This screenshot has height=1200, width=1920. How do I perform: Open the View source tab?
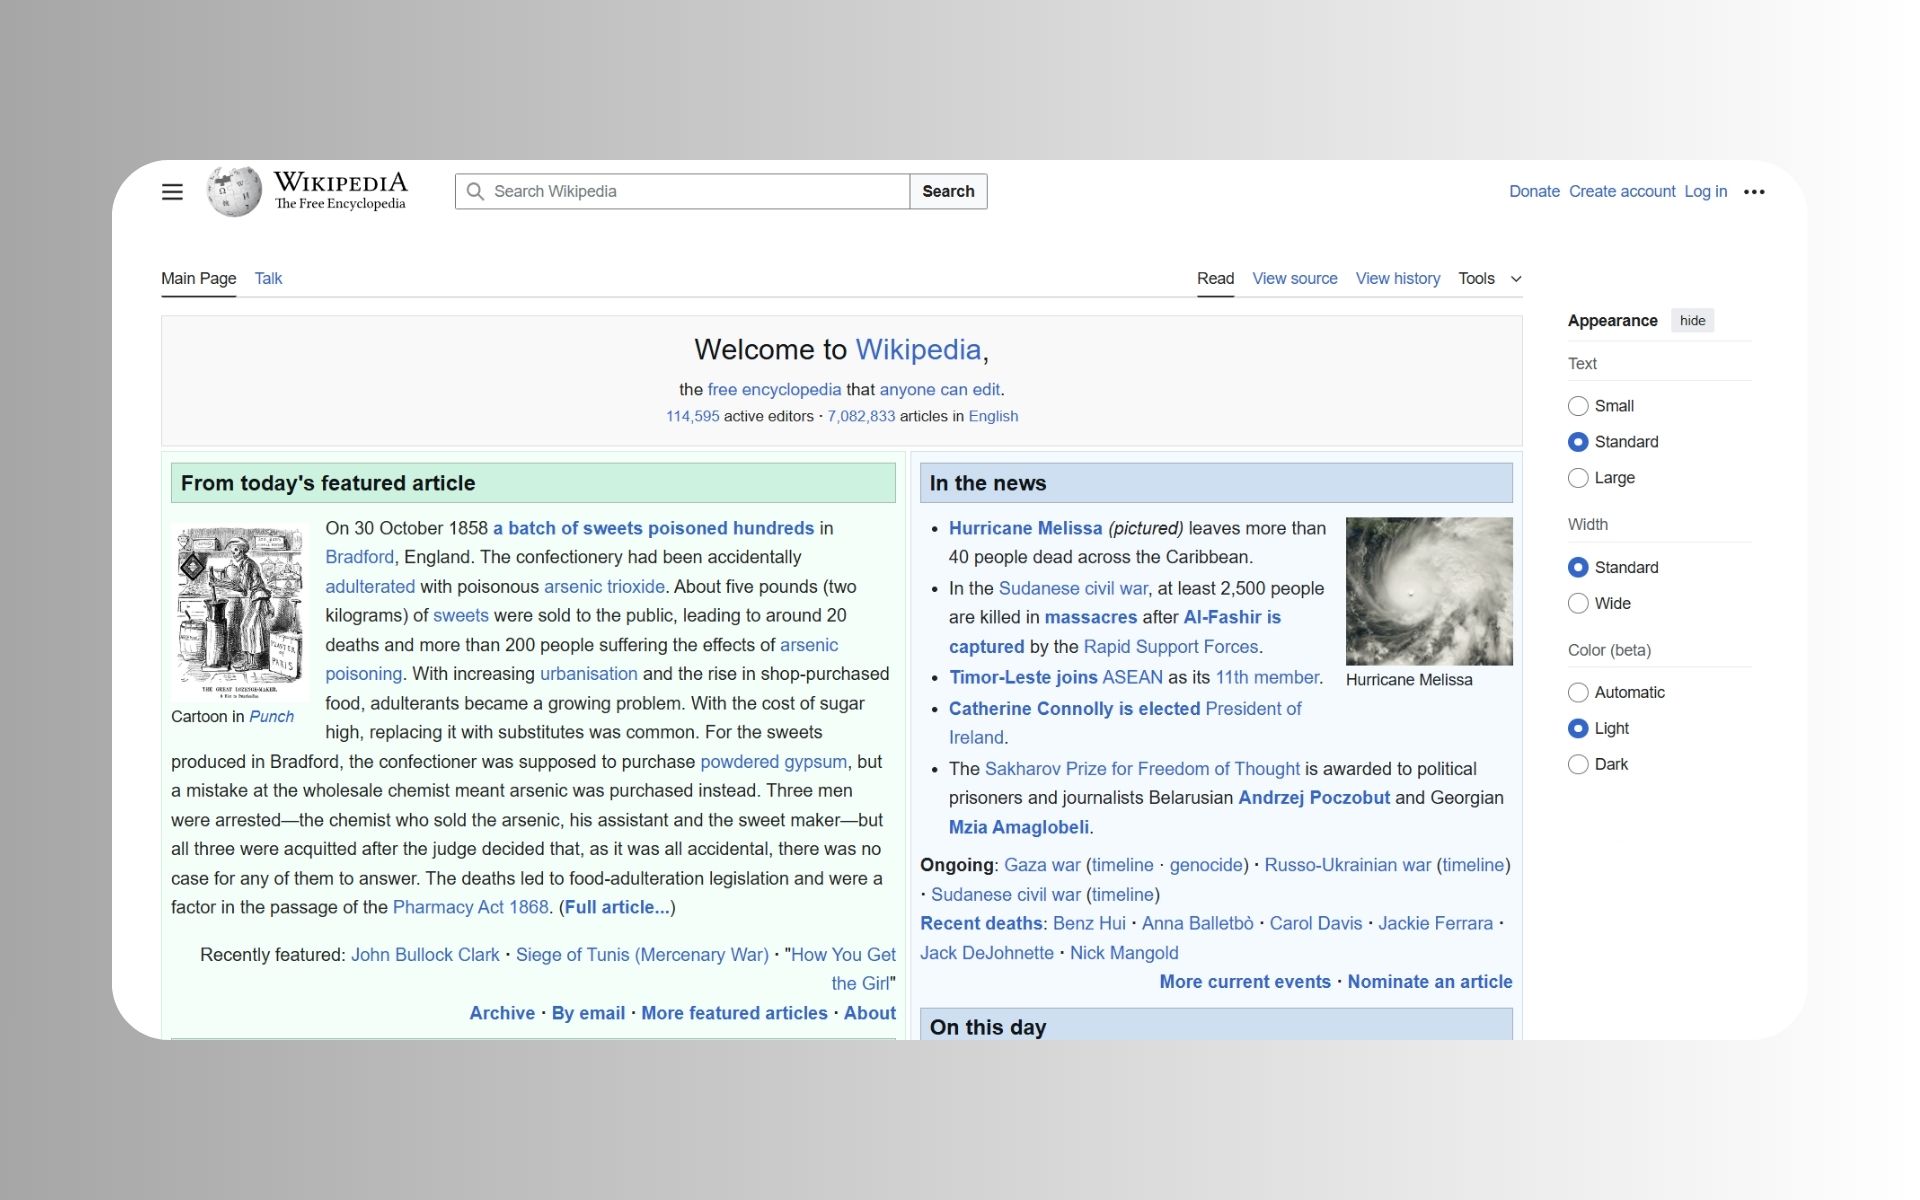coord(1294,279)
